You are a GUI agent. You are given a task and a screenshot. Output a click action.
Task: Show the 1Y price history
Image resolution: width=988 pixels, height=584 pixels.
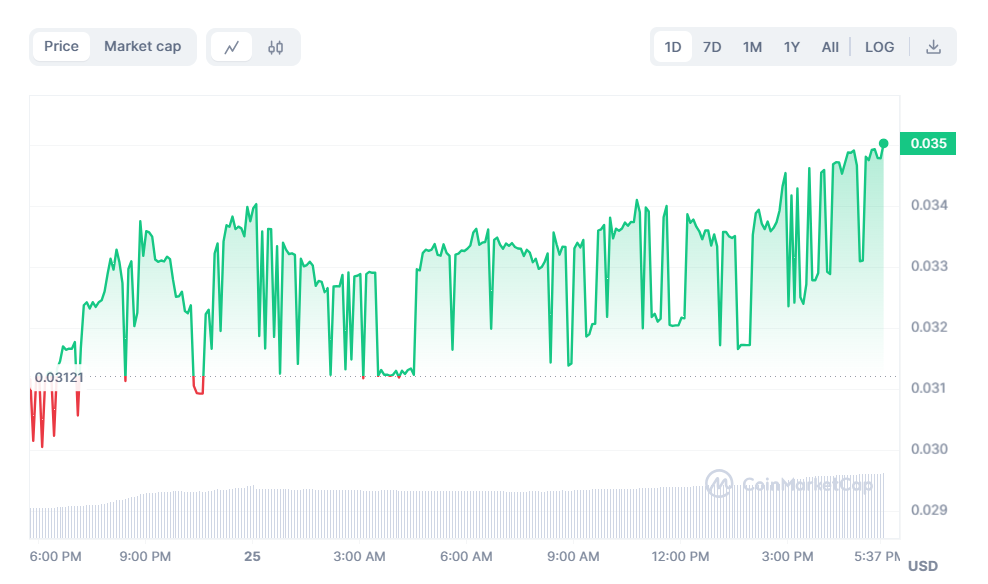coord(792,47)
